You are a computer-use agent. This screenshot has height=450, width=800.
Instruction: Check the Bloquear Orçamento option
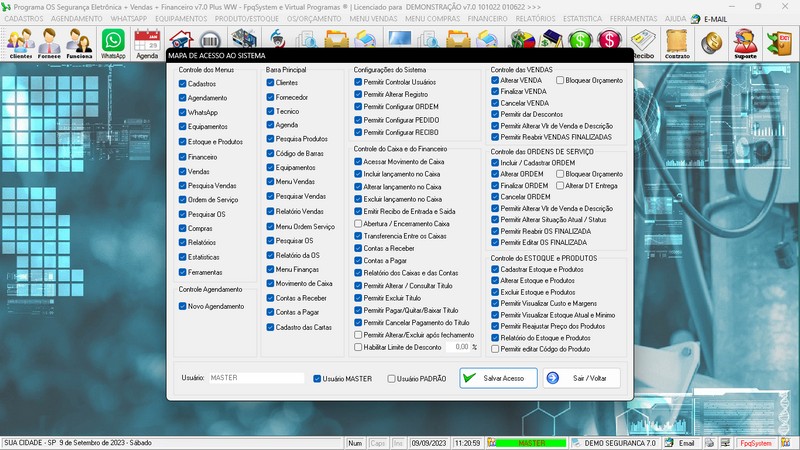click(560, 80)
